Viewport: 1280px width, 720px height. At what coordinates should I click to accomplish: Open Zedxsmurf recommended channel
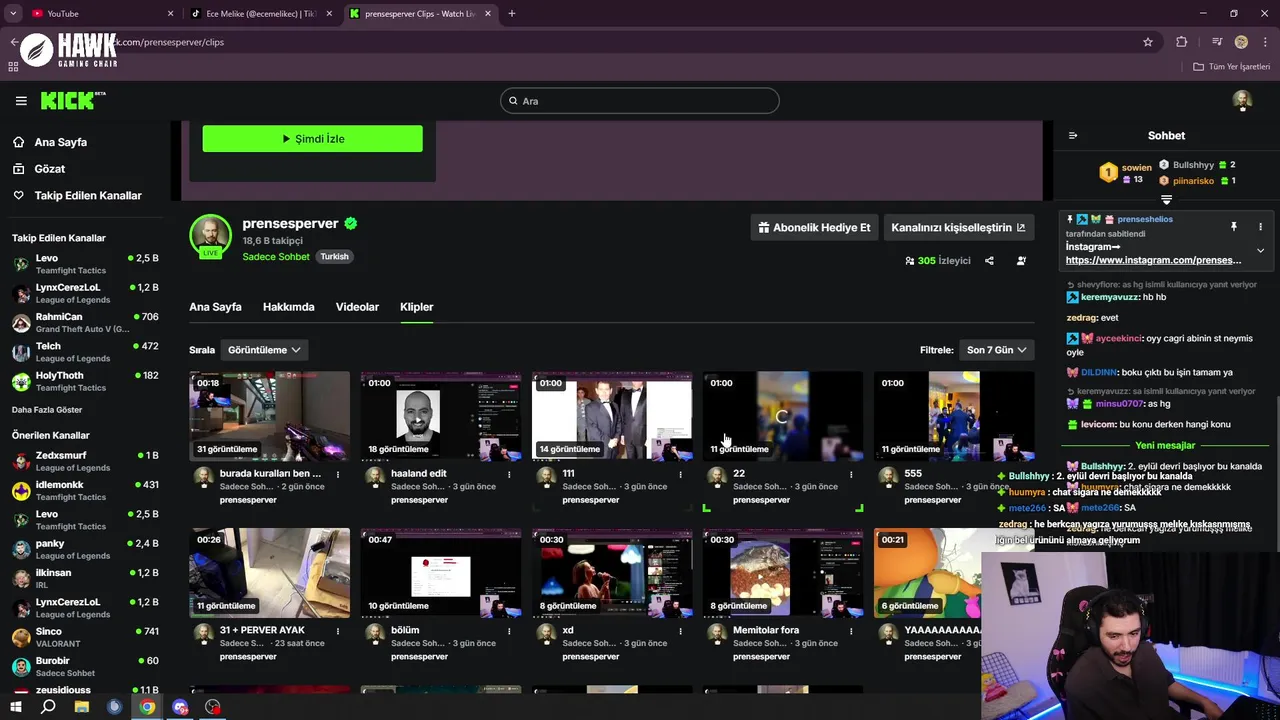coord(85,461)
